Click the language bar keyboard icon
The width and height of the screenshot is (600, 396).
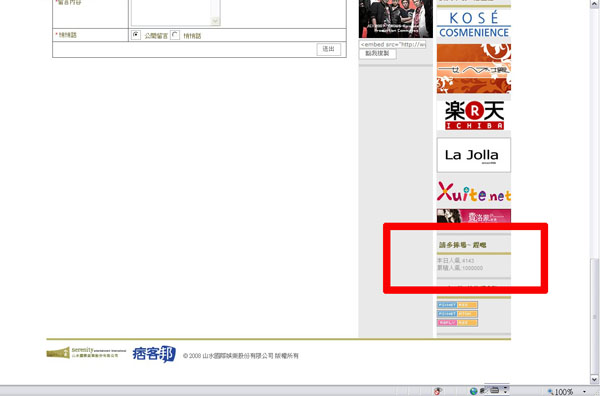[495, 390]
